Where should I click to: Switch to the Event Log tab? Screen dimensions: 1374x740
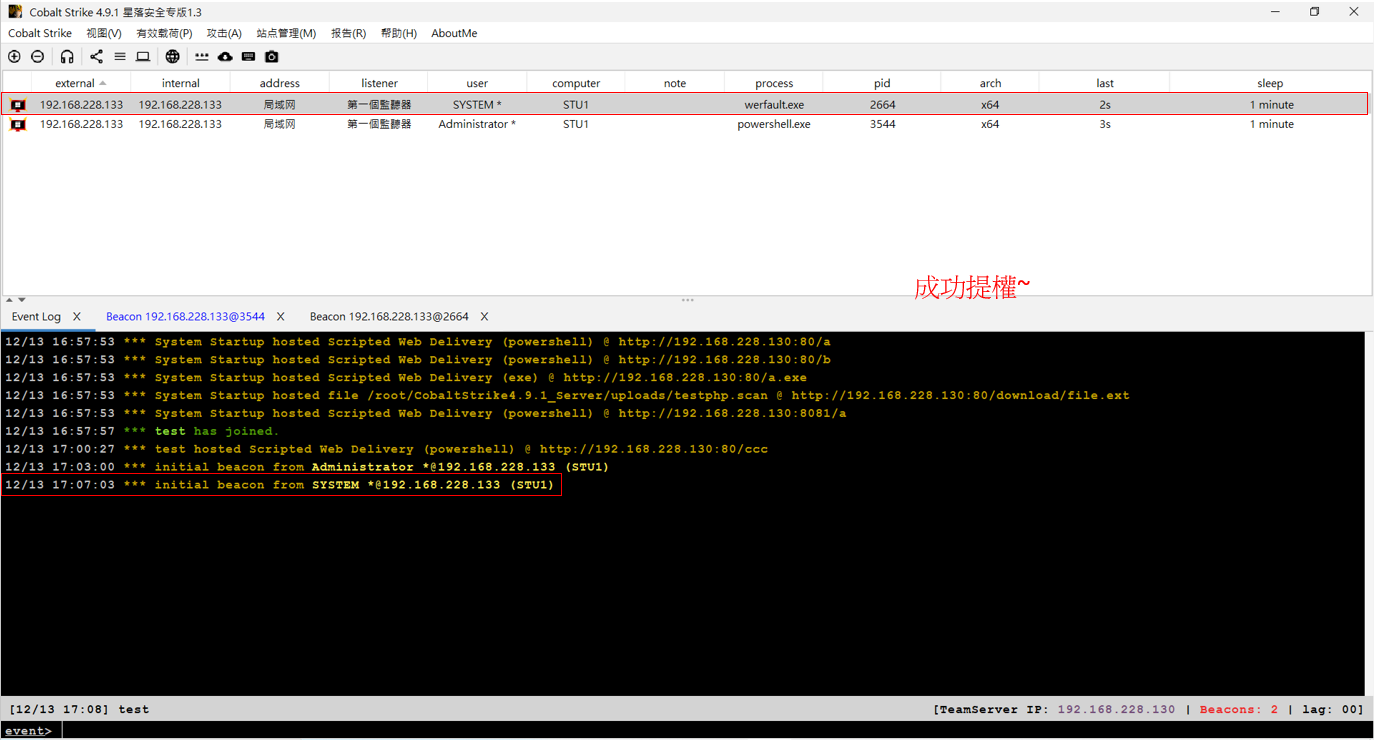click(36, 317)
